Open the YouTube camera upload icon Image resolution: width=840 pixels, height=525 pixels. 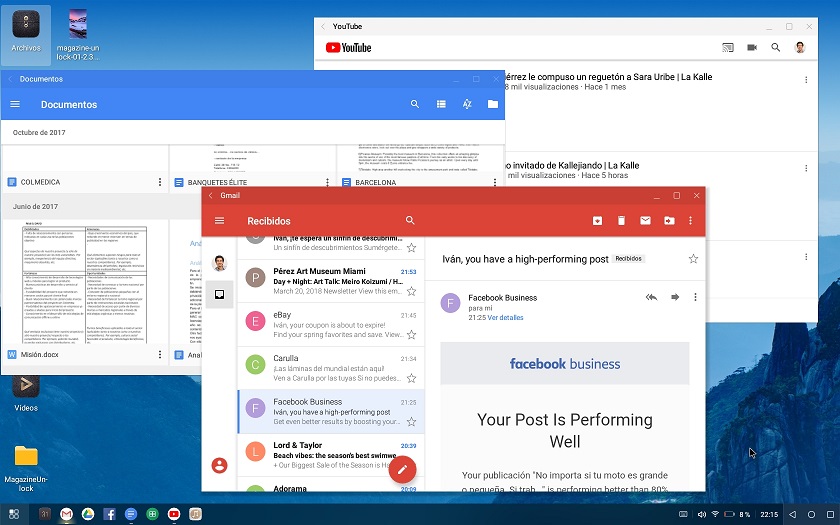click(x=752, y=48)
